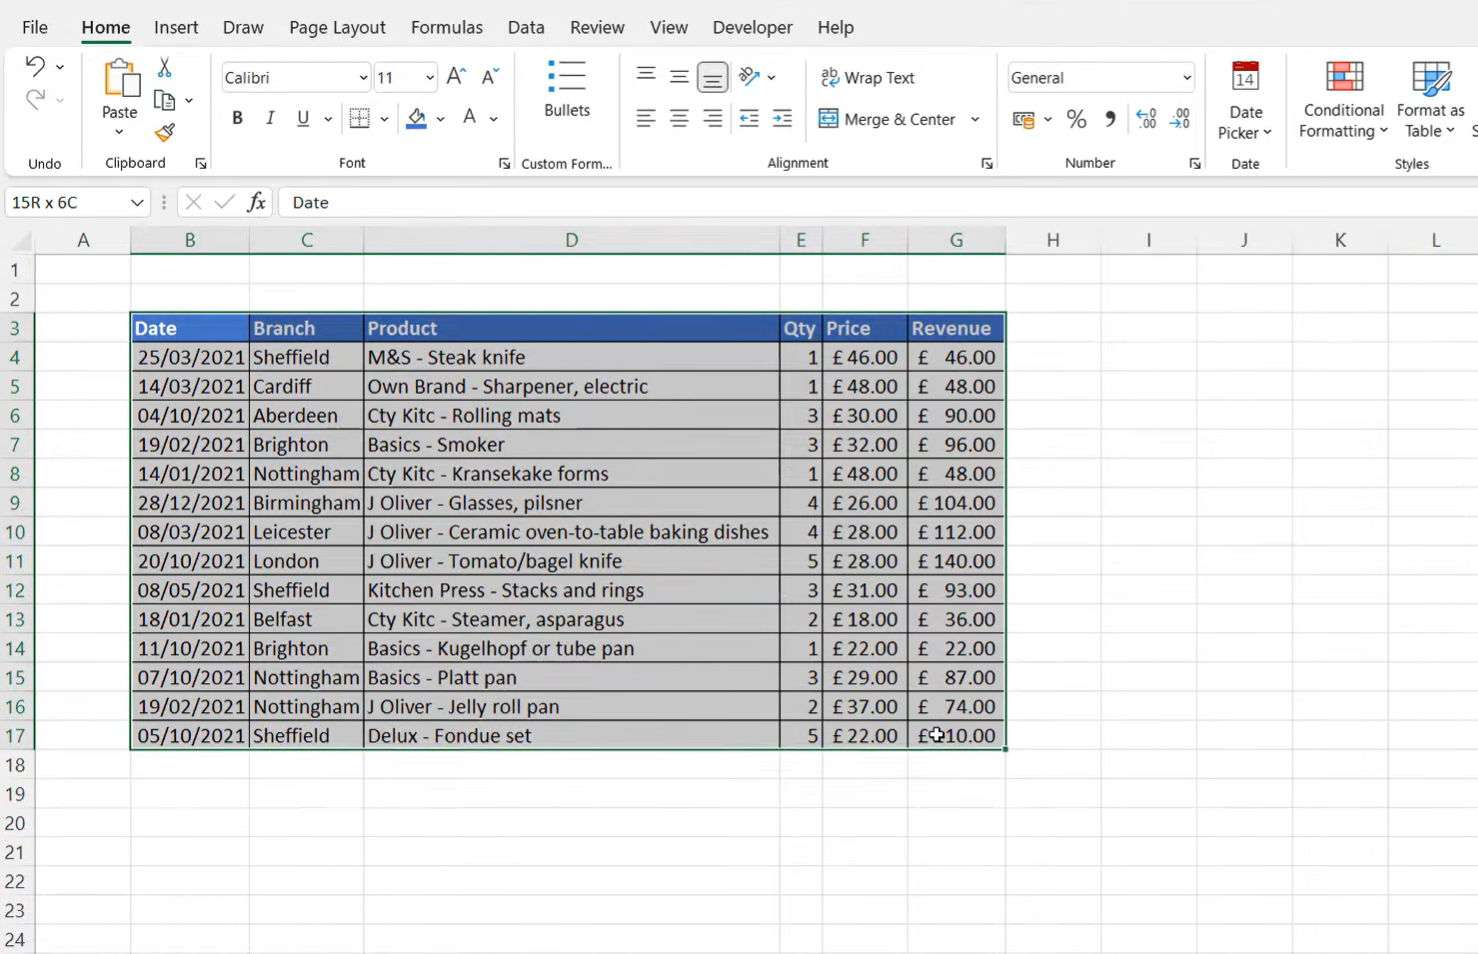Viewport: 1478px width, 954px height.
Task: Switch to the Formulas tab
Action: [447, 27]
